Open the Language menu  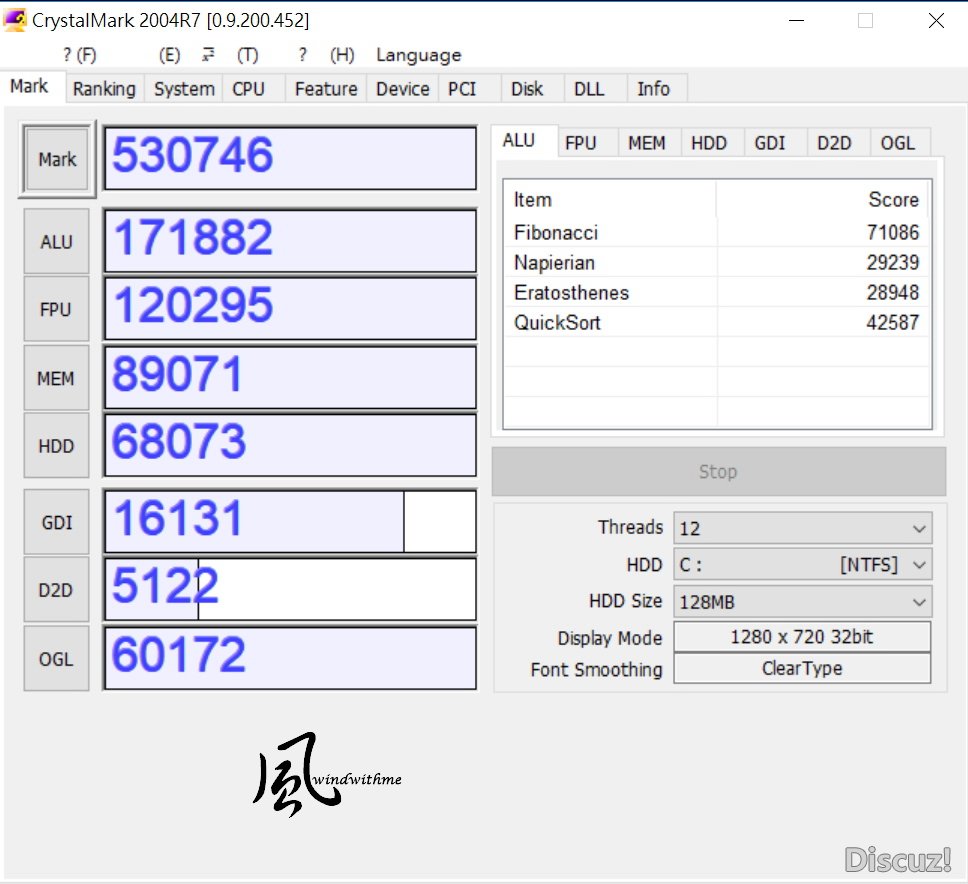coord(419,55)
